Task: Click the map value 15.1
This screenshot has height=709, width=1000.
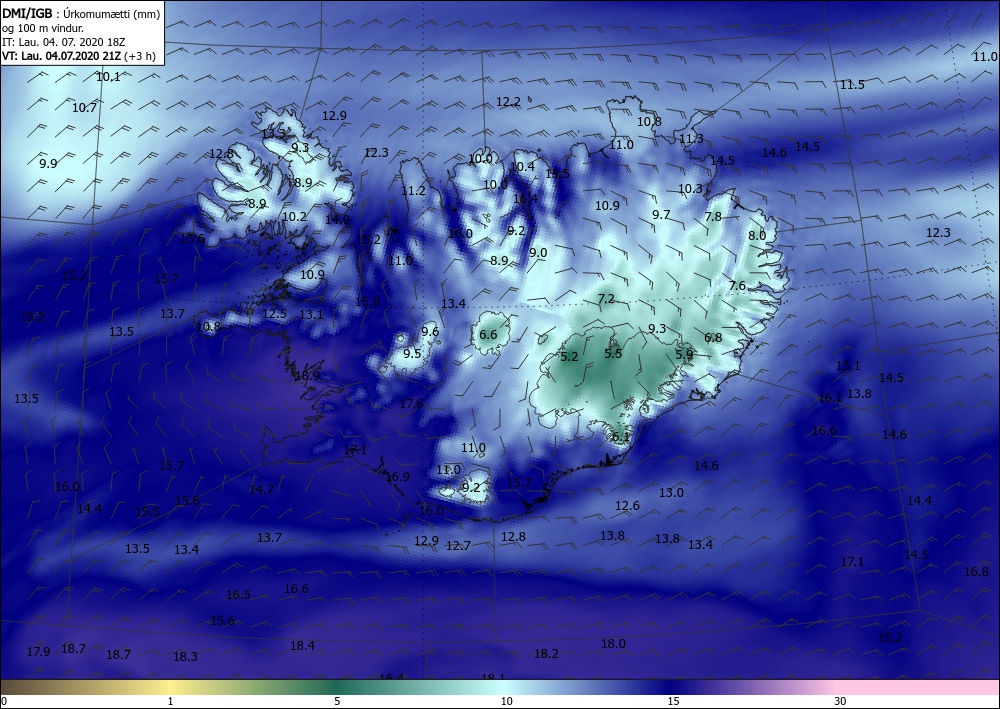Action: pos(848,366)
